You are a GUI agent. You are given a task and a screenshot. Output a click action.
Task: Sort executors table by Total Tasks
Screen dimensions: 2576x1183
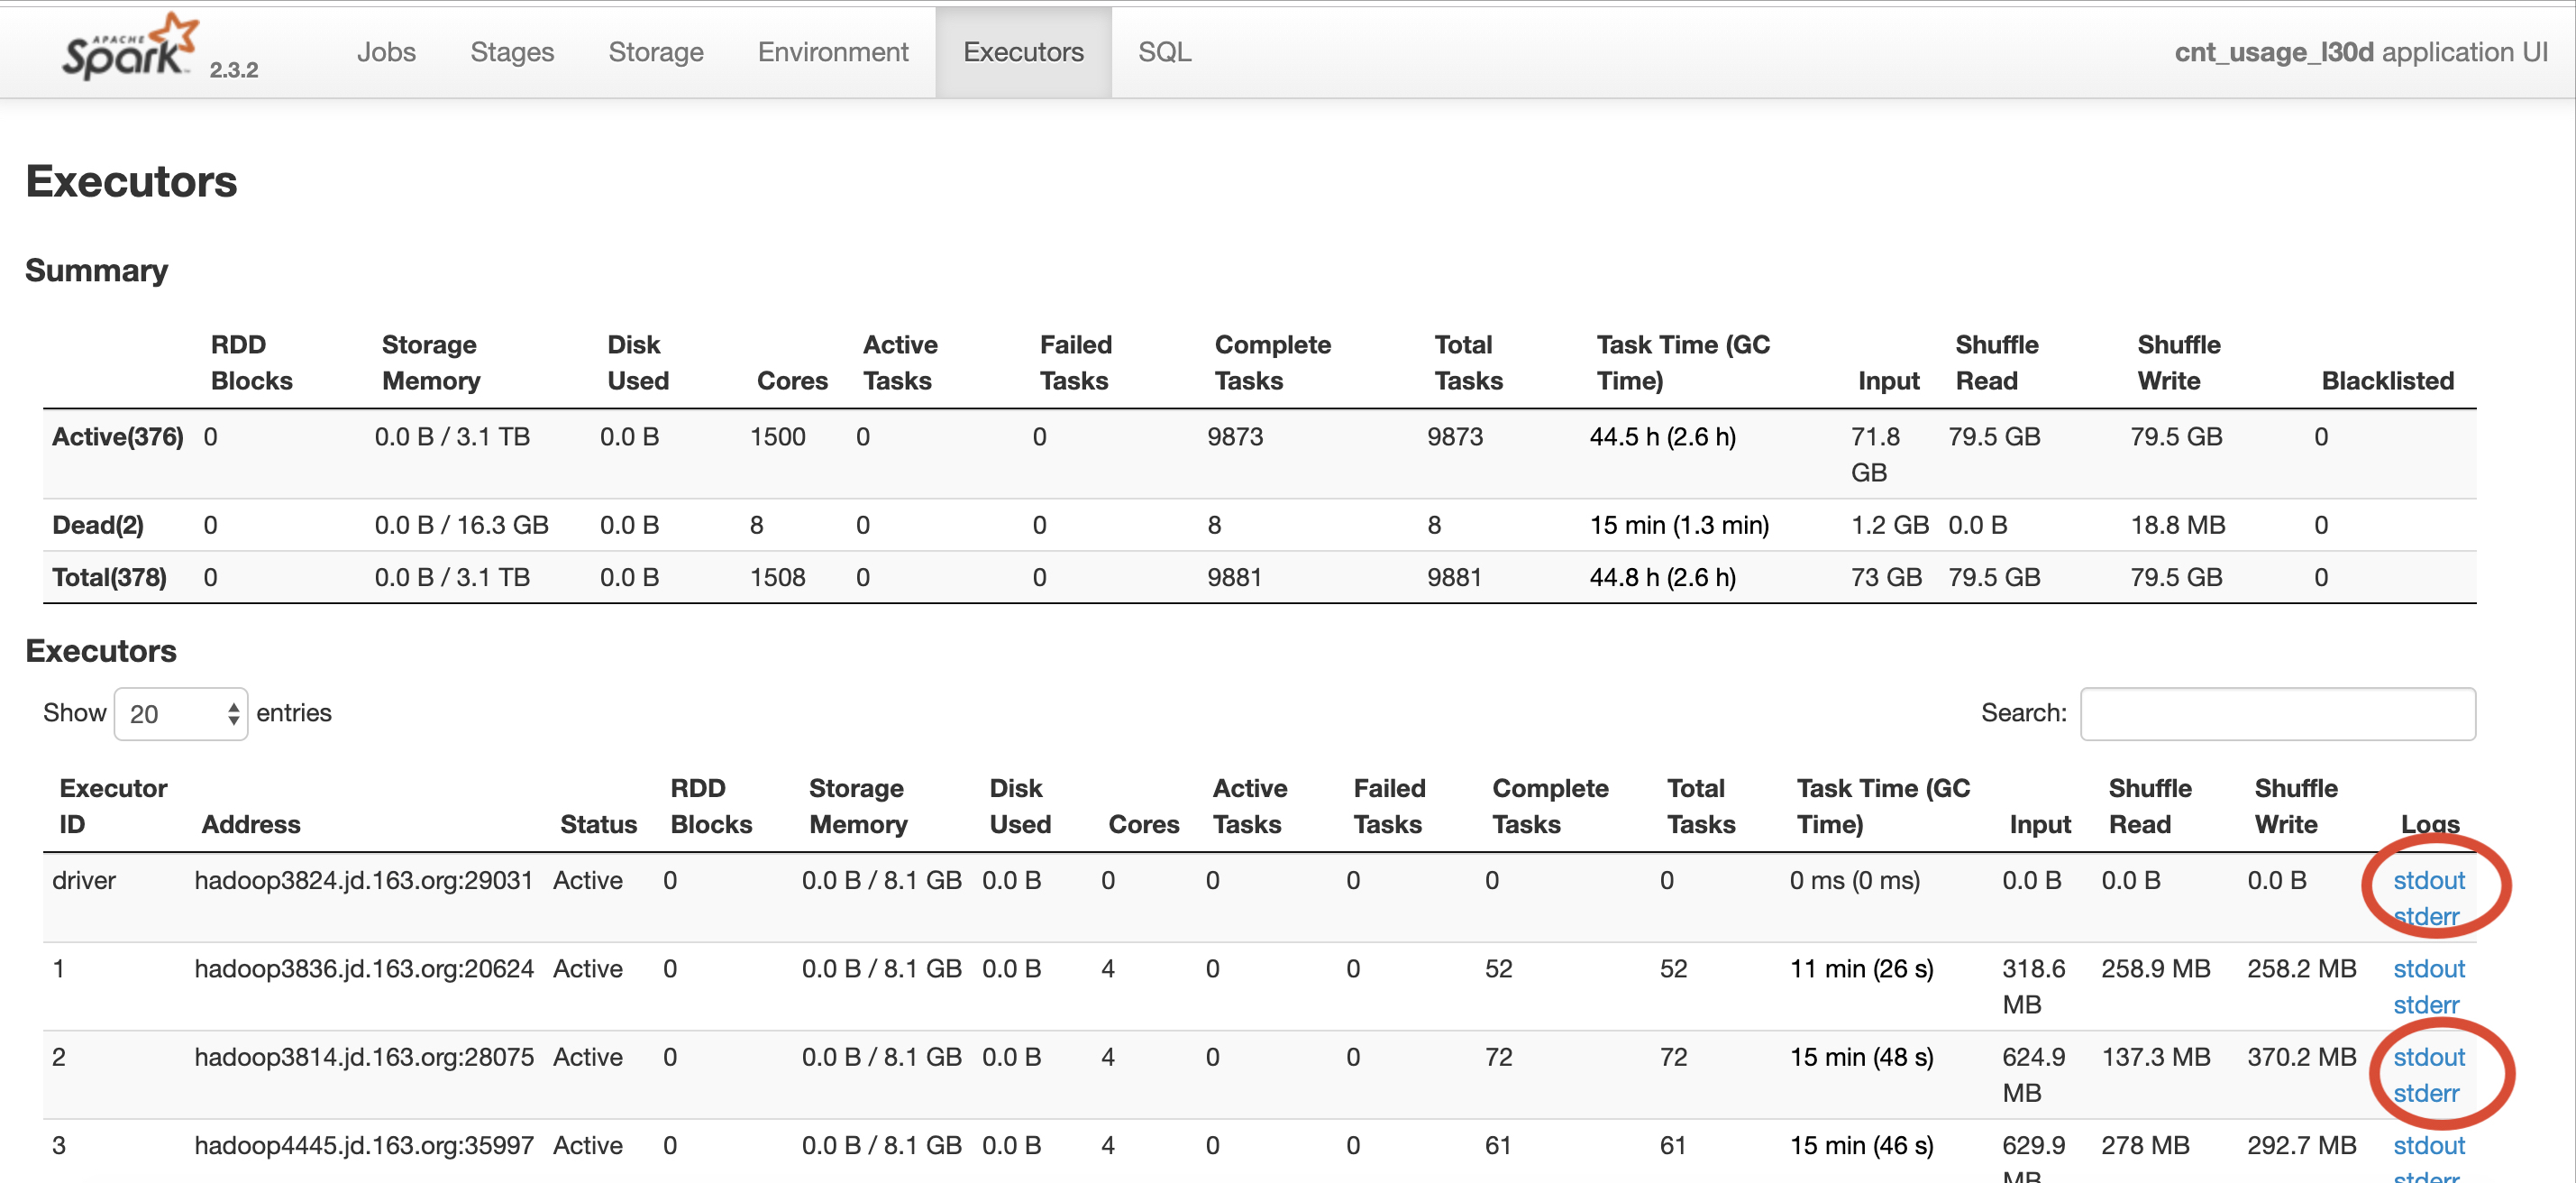coord(1701,806)
